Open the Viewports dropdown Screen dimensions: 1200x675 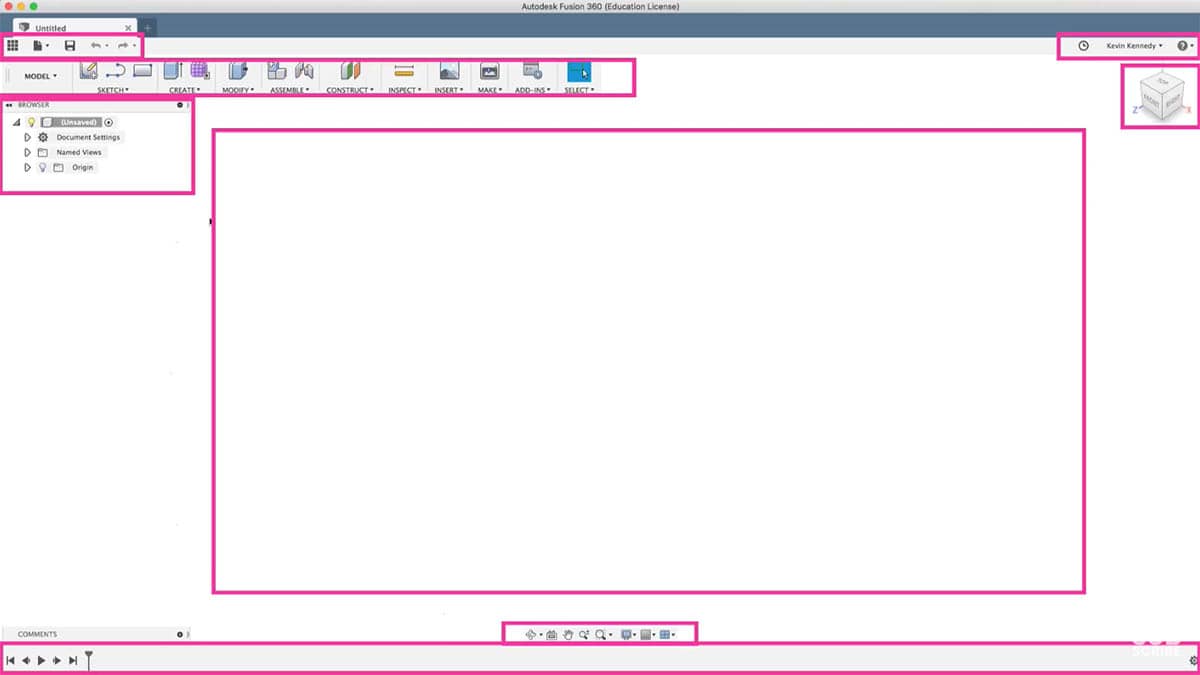(667, 634)
